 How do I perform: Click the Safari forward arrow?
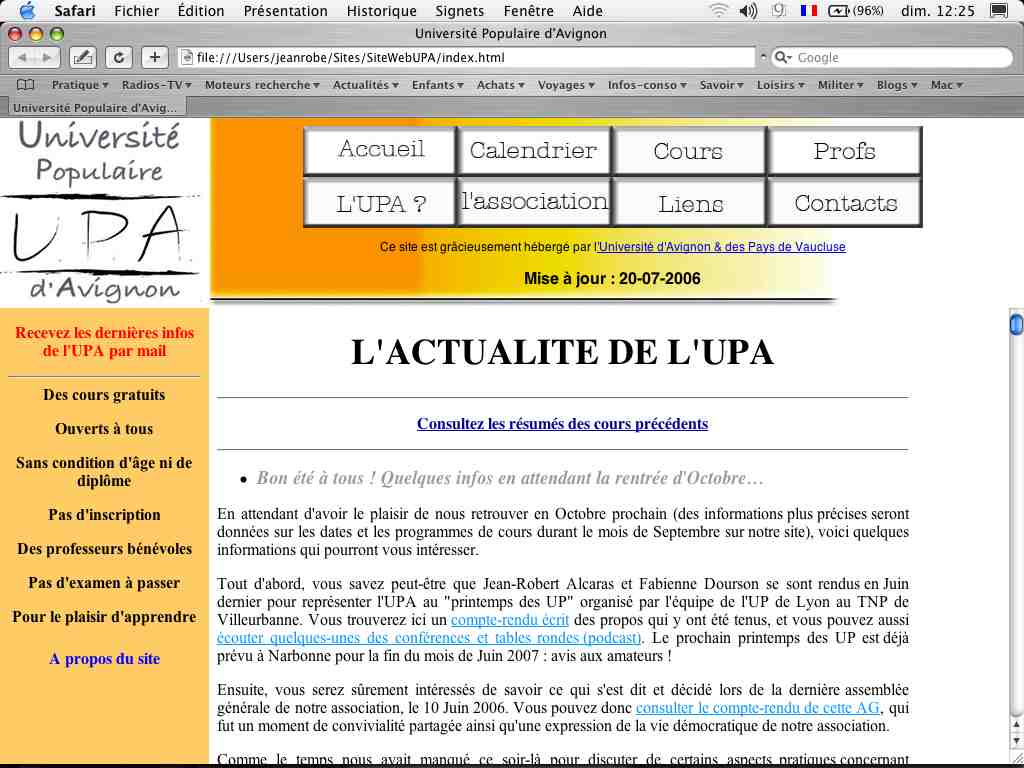click(46, 57)
